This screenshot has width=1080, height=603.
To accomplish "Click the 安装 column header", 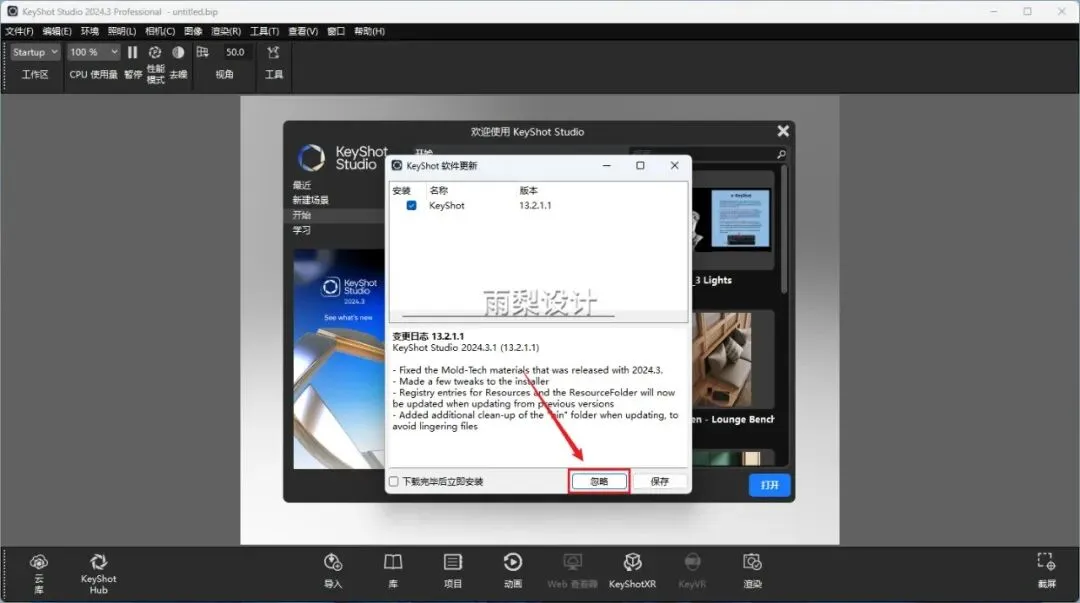I will (x=402, y=190).
